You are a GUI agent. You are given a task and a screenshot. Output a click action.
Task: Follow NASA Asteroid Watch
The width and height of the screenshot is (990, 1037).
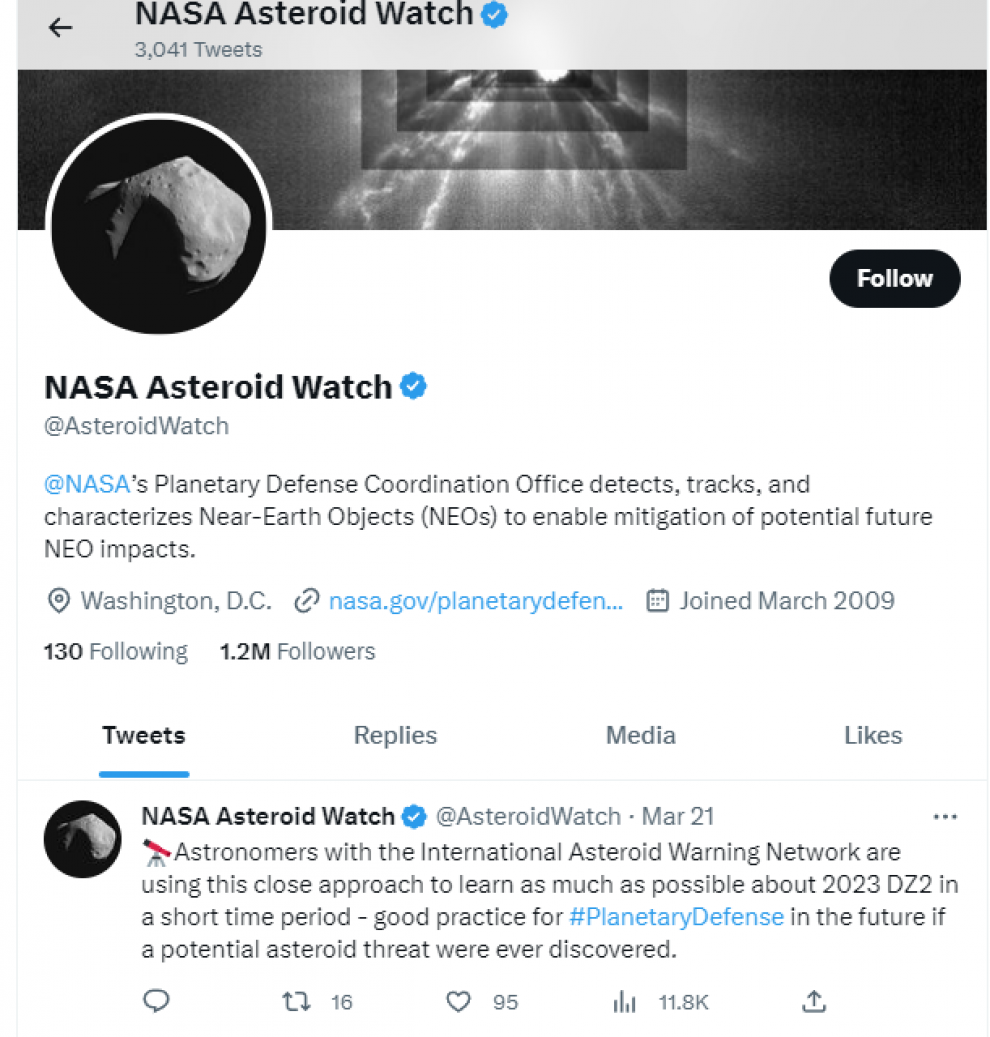pyautogui.click(x=894, y=278)
